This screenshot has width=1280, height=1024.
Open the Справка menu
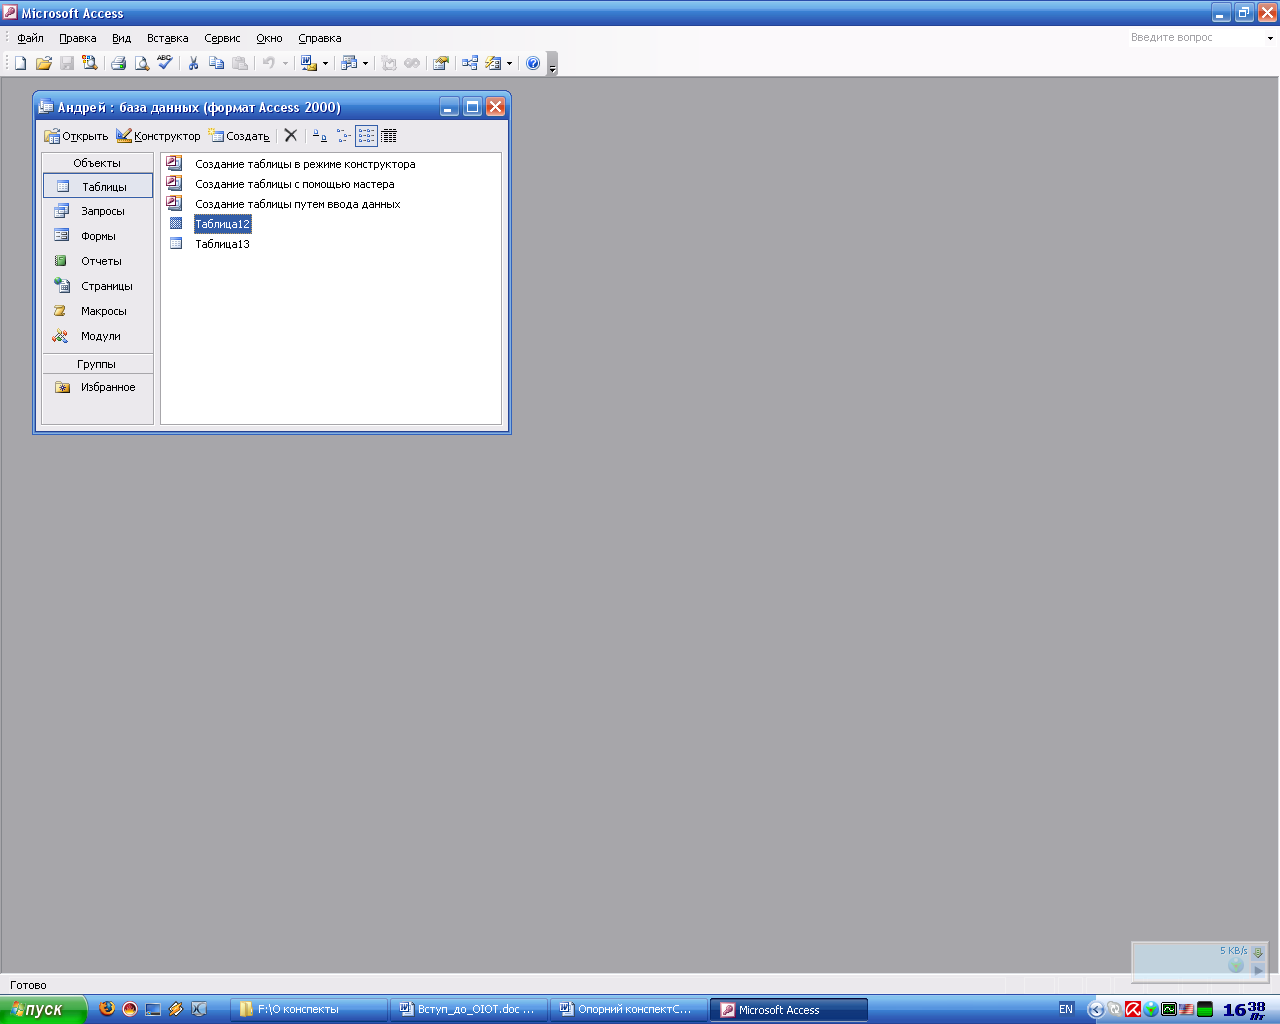[320, 38]
